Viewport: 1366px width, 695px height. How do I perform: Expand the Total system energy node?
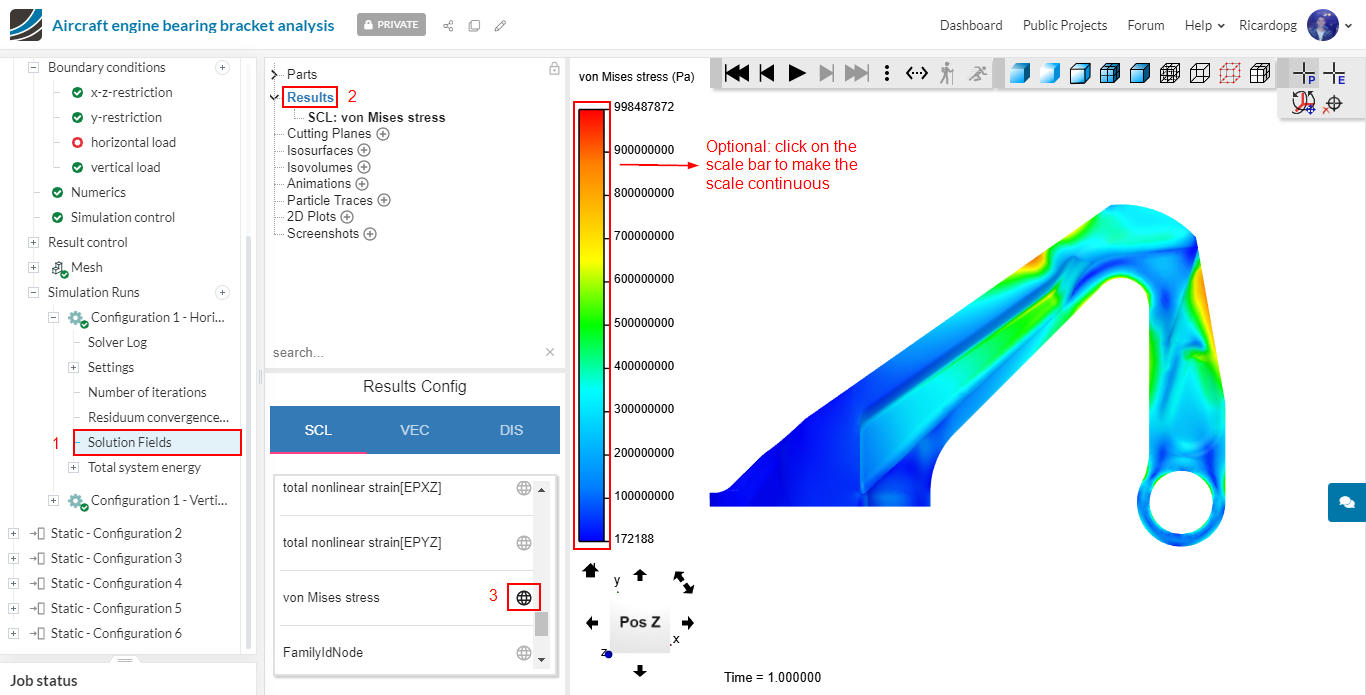coord(73,468)
